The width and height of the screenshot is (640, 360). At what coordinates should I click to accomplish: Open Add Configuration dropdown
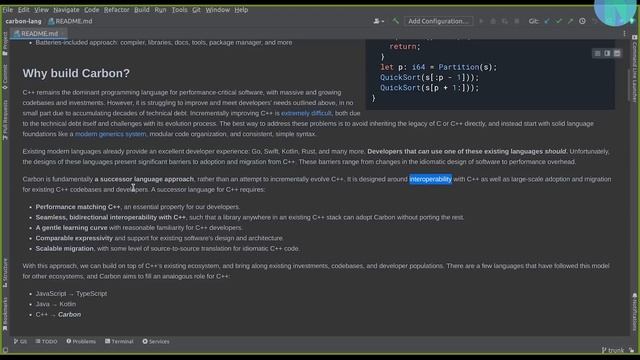(438, 21)
